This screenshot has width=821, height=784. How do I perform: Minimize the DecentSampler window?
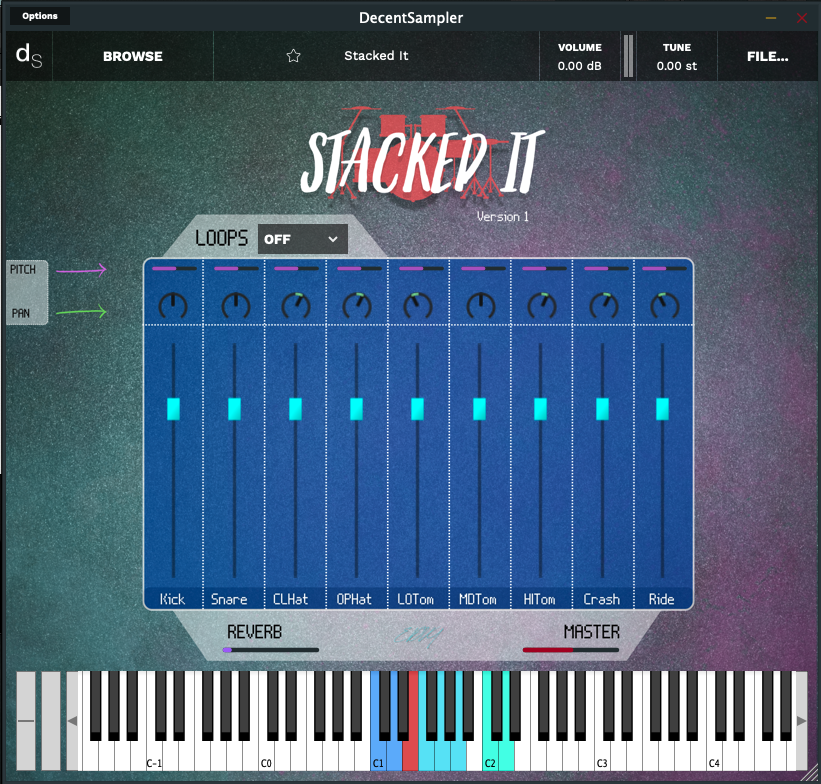click(x=771, y=18)
